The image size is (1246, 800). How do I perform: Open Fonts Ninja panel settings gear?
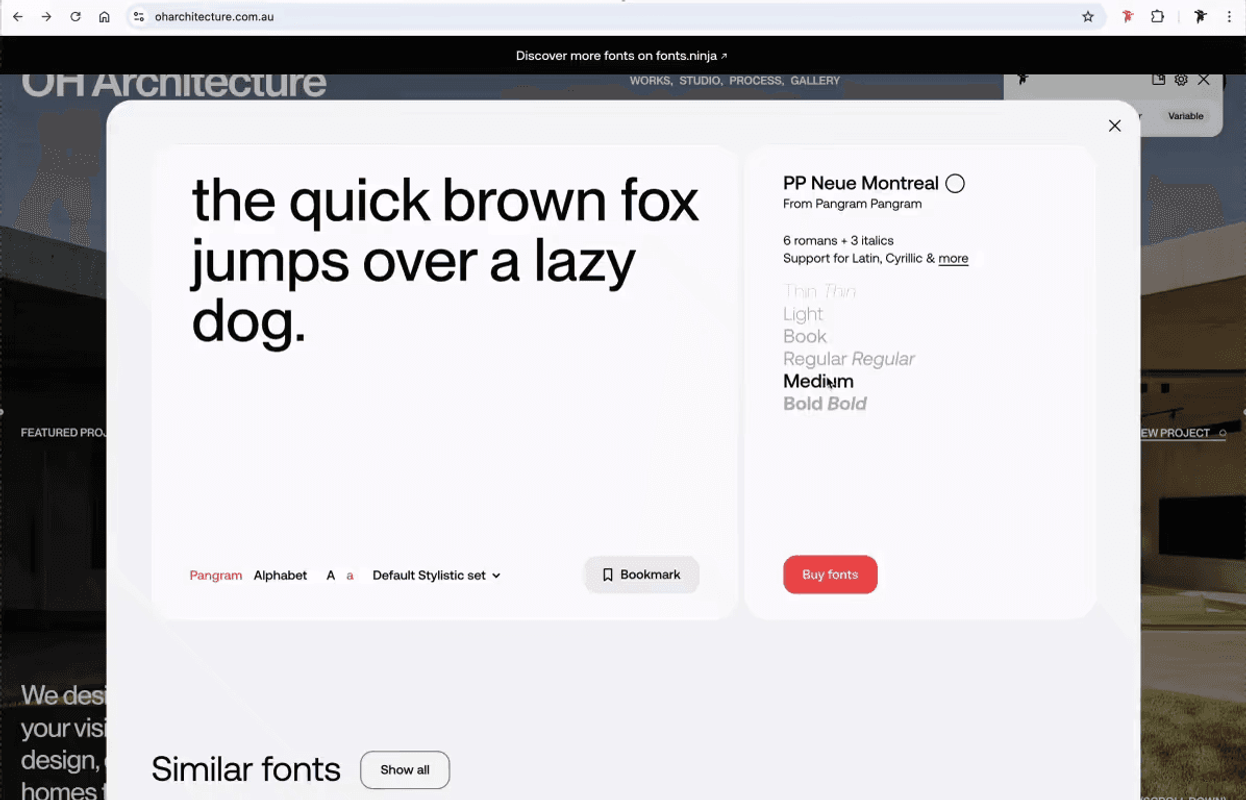1181,80
